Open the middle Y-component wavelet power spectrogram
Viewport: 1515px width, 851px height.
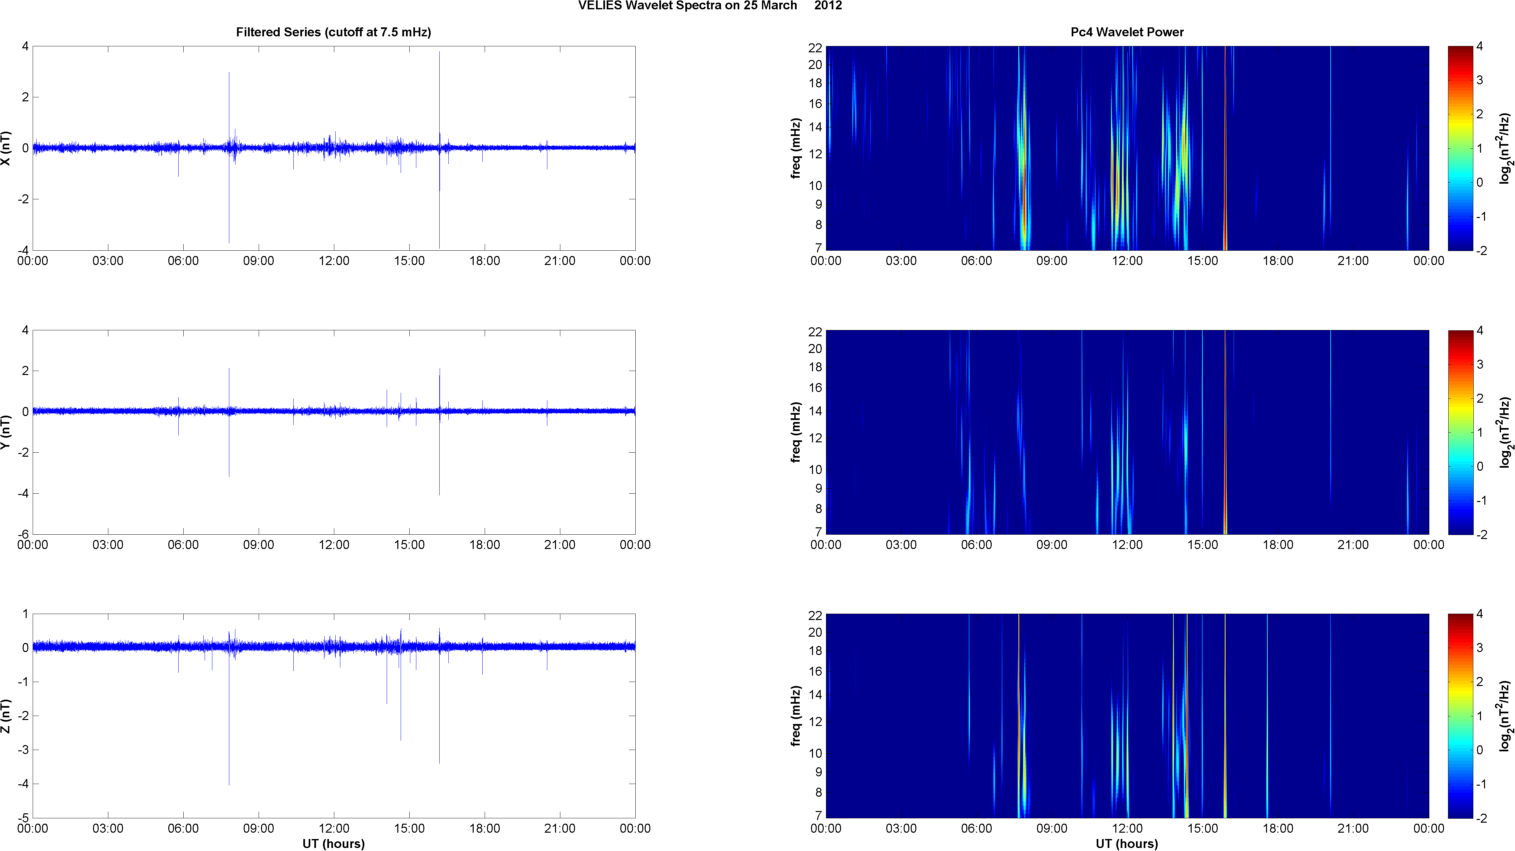point(1126,432)
